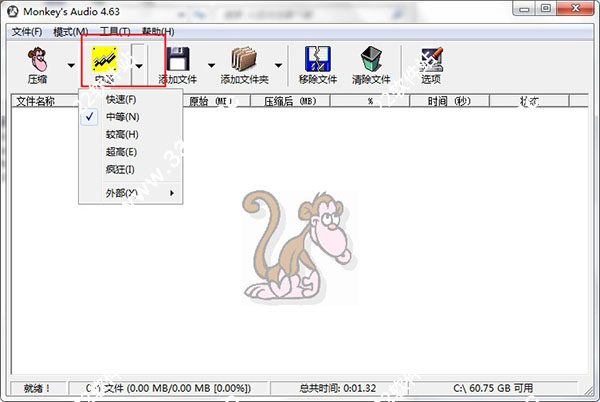The image size is (600, 402).
Task: Expand the dropdown arrow beside 添加文件夹
Action: (278, 65)
